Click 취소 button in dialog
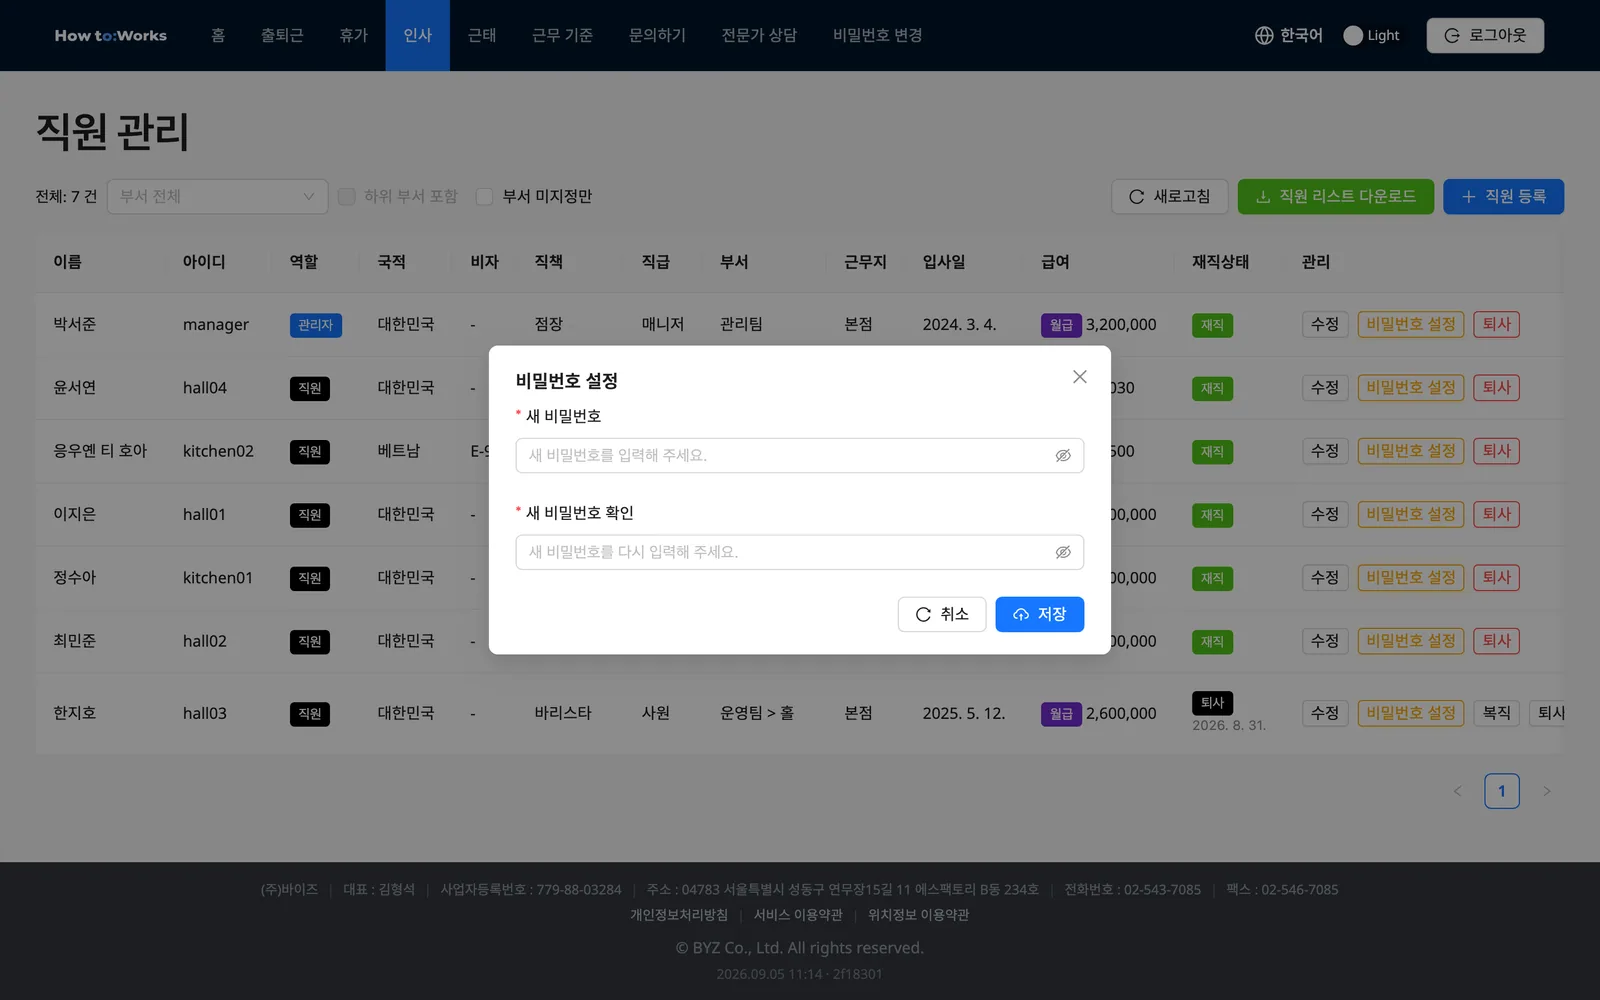Screen dimensions: 1600x1000 (x=941, y=614)
